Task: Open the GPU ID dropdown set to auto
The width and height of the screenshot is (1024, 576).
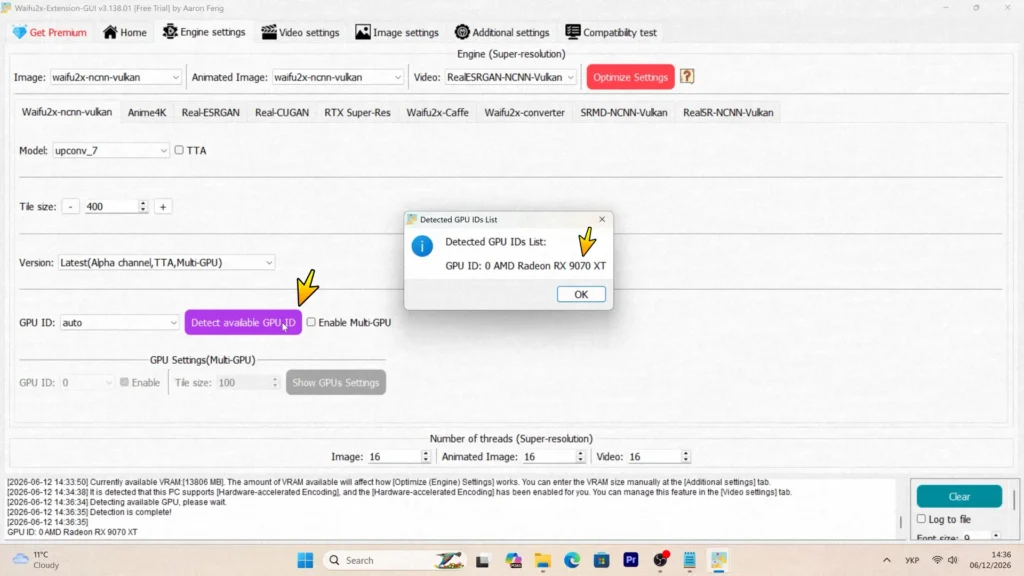Action: click(x=120, y=323)
